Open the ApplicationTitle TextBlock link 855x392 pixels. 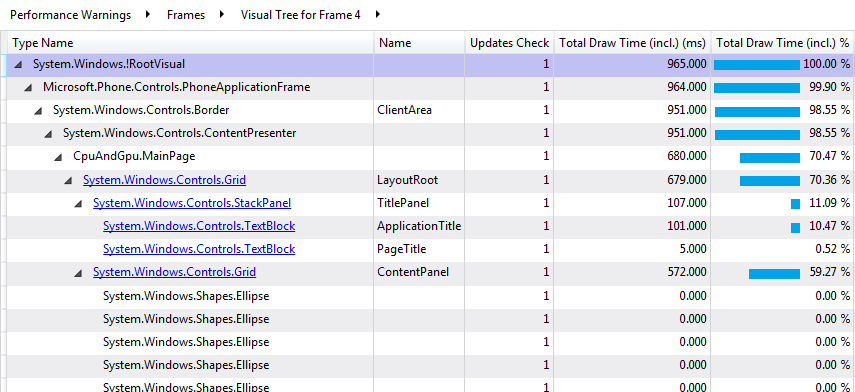point(199,226)
